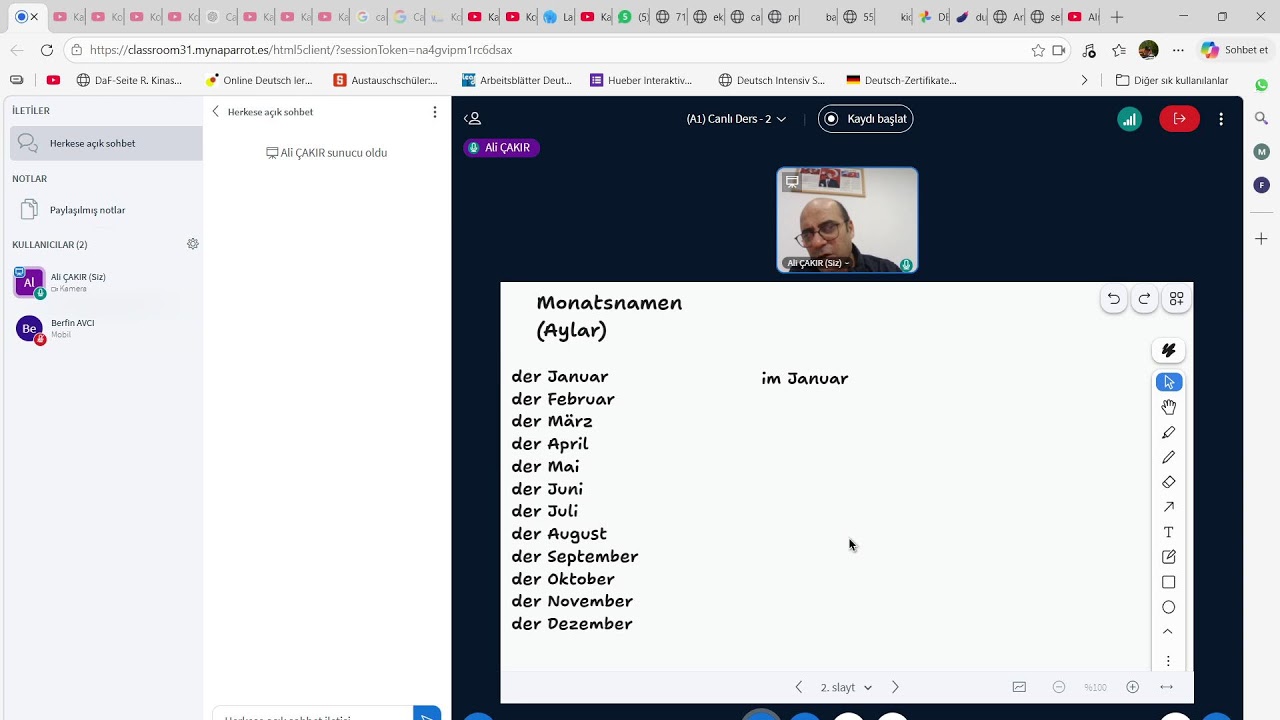This screenshot has height=720, width=1280.
Task: Open the toolbar's three-dot overflow menu
Action: (1168, 661)
